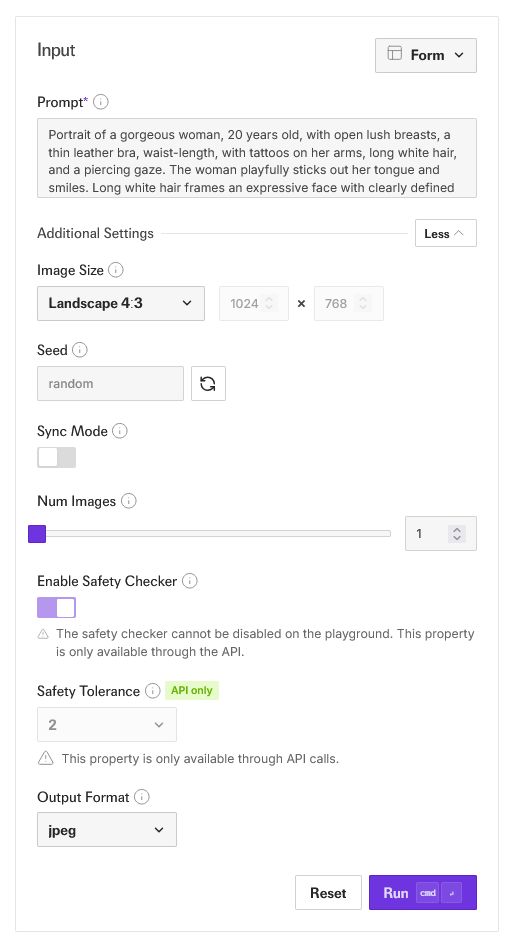This screenshot has height=950, width=513.
Task: Click the Reset button
Action: (328, 892)
